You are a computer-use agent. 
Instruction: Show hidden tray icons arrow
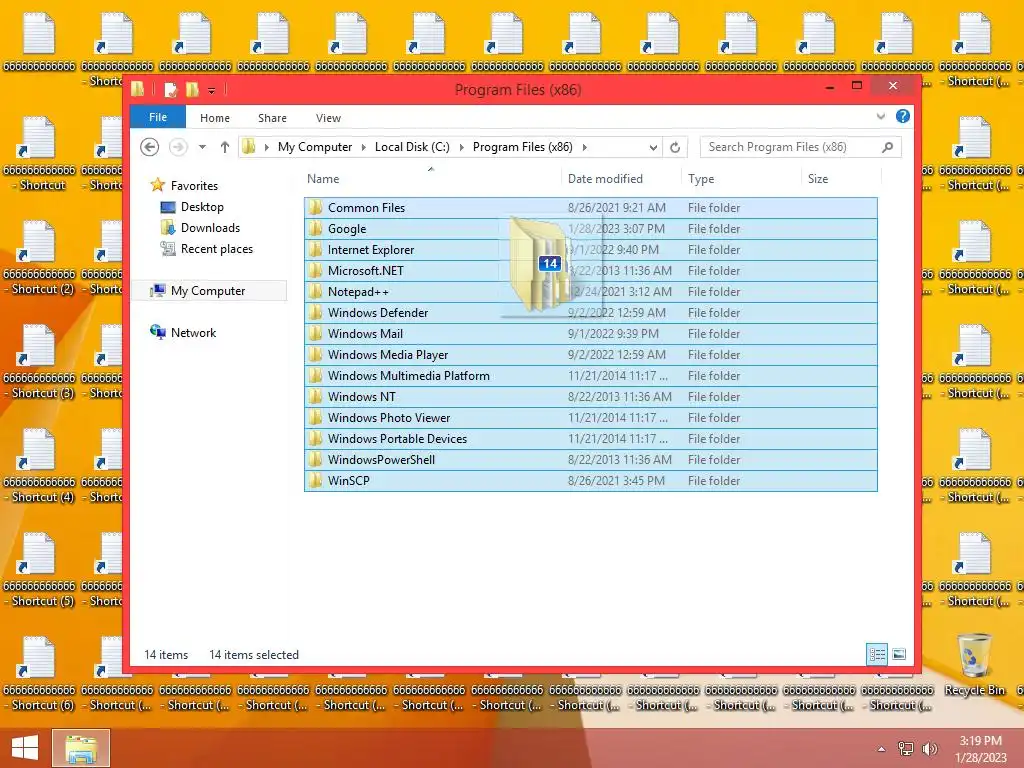[881, 749]
